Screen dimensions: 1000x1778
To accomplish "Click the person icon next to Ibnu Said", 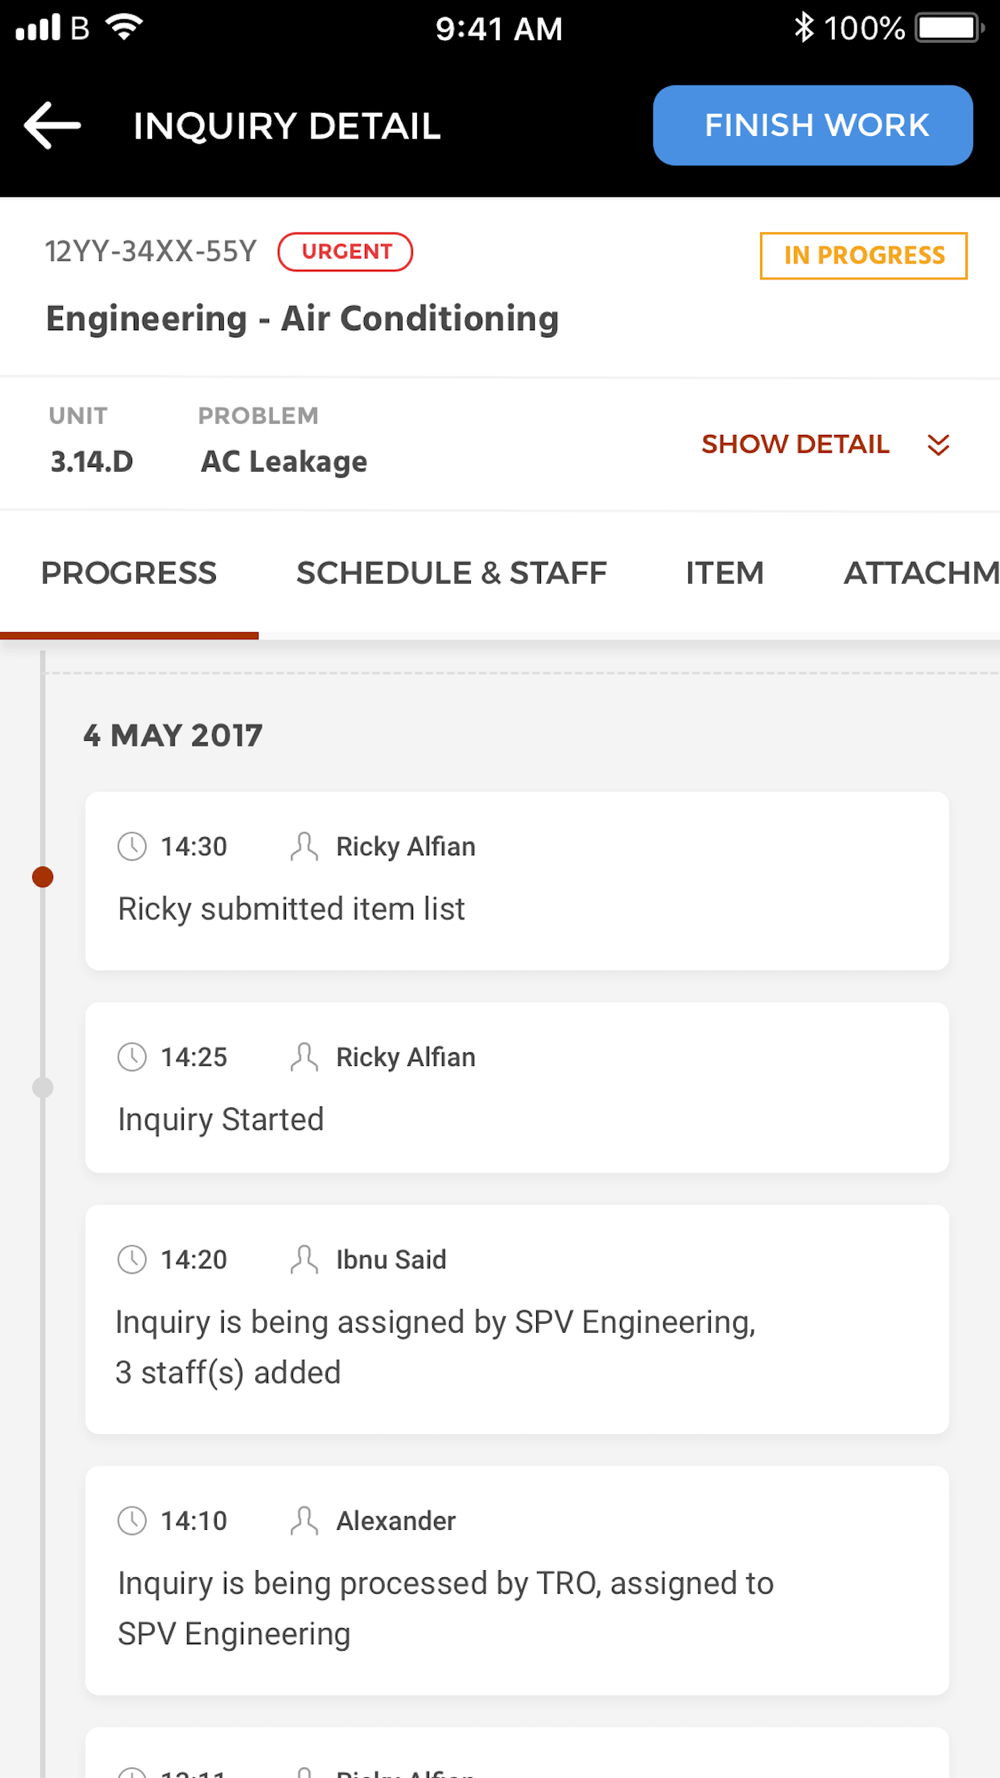I will (304, 1259).
